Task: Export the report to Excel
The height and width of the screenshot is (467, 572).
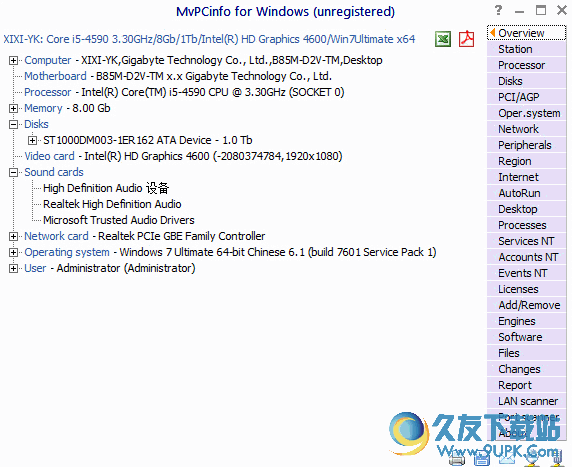Action: click(x=443, y=39)
